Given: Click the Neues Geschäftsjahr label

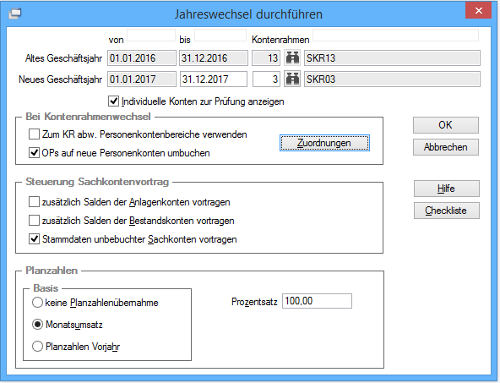Looking at the screenshot, I should pos(60,79).
